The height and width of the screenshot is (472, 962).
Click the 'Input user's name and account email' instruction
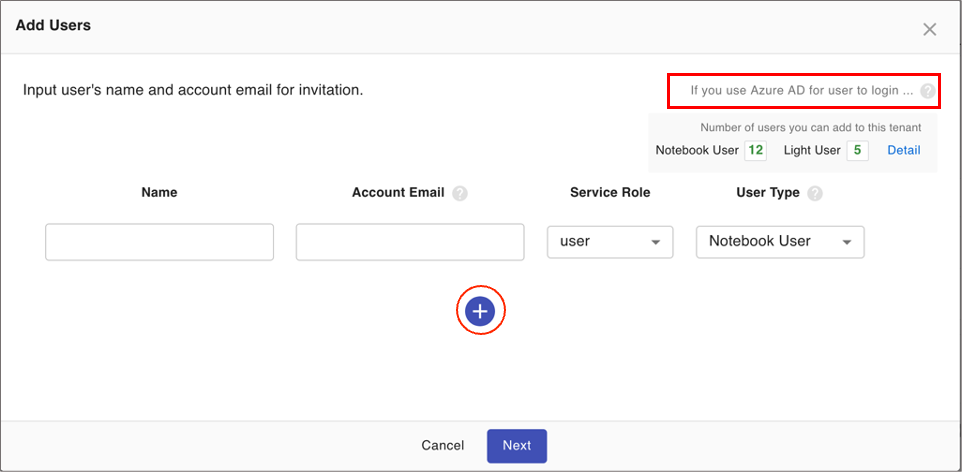pyautogui.click(x=193, y=90)
